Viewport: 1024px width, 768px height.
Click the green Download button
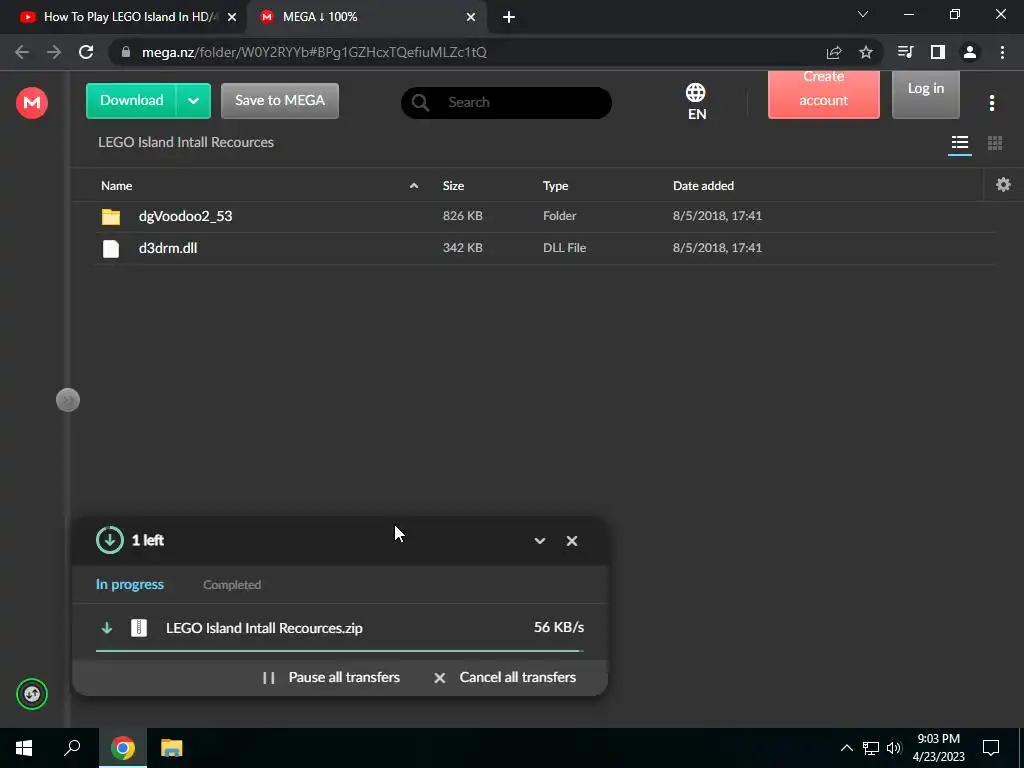click(131, 101)
